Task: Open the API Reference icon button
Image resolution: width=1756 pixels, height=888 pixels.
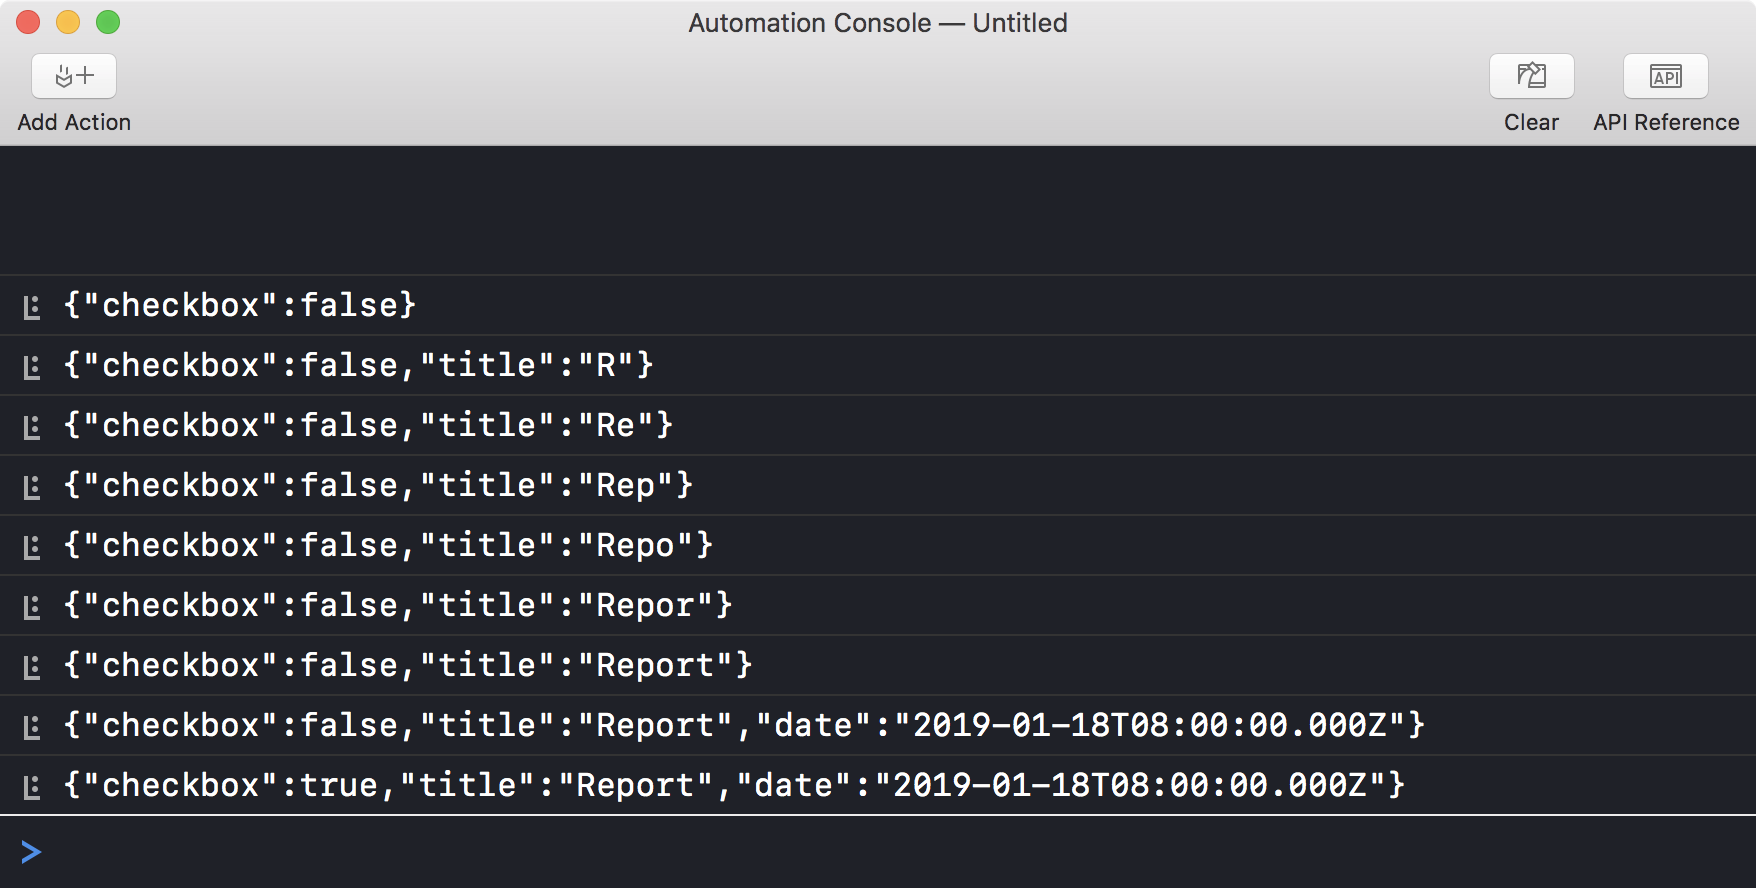Action: pyautogui.click(x=1665, y=76)
